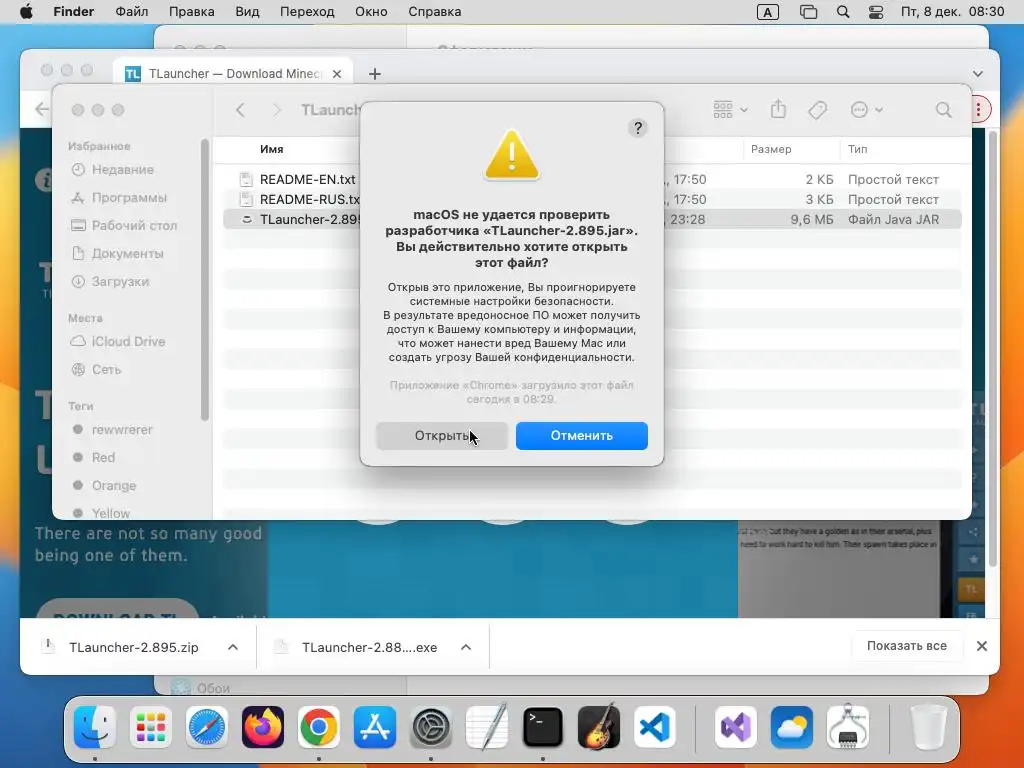This screenshot has width=1024, height=768.
Task: Select README-EN.txt file row
Action: tap(592, 179)
